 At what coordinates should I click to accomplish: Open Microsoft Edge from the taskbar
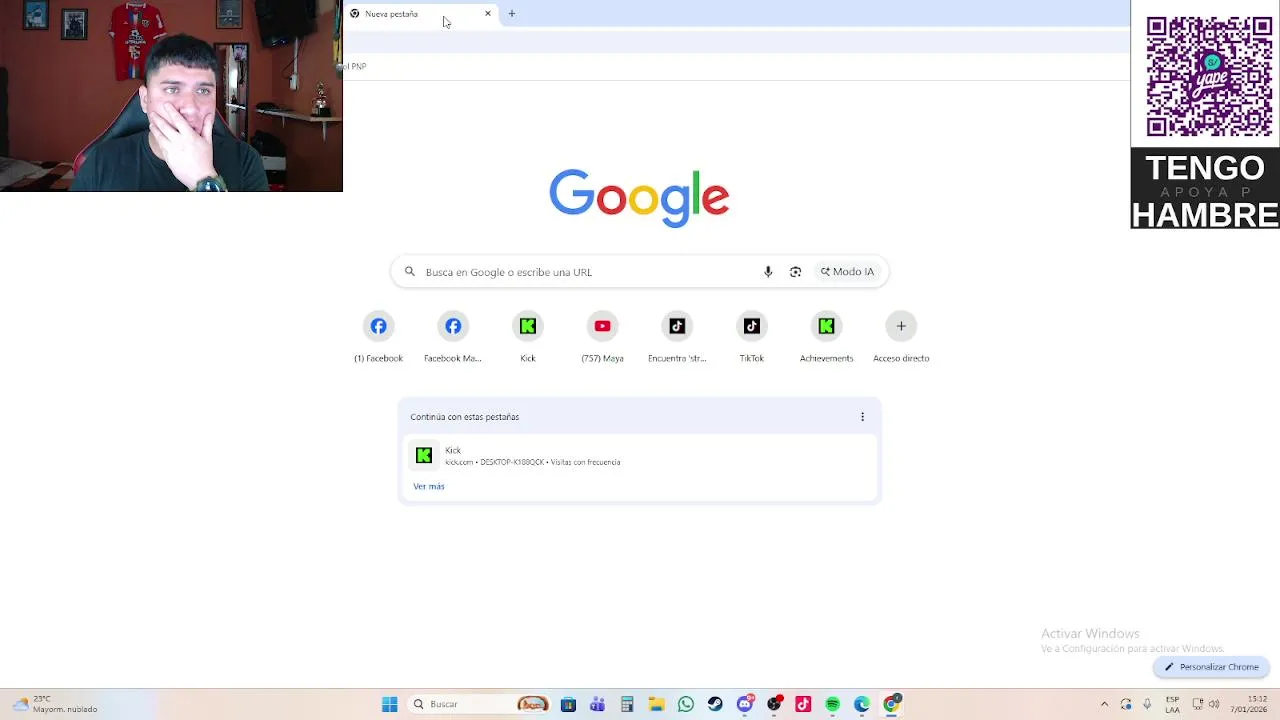[862, 704]
